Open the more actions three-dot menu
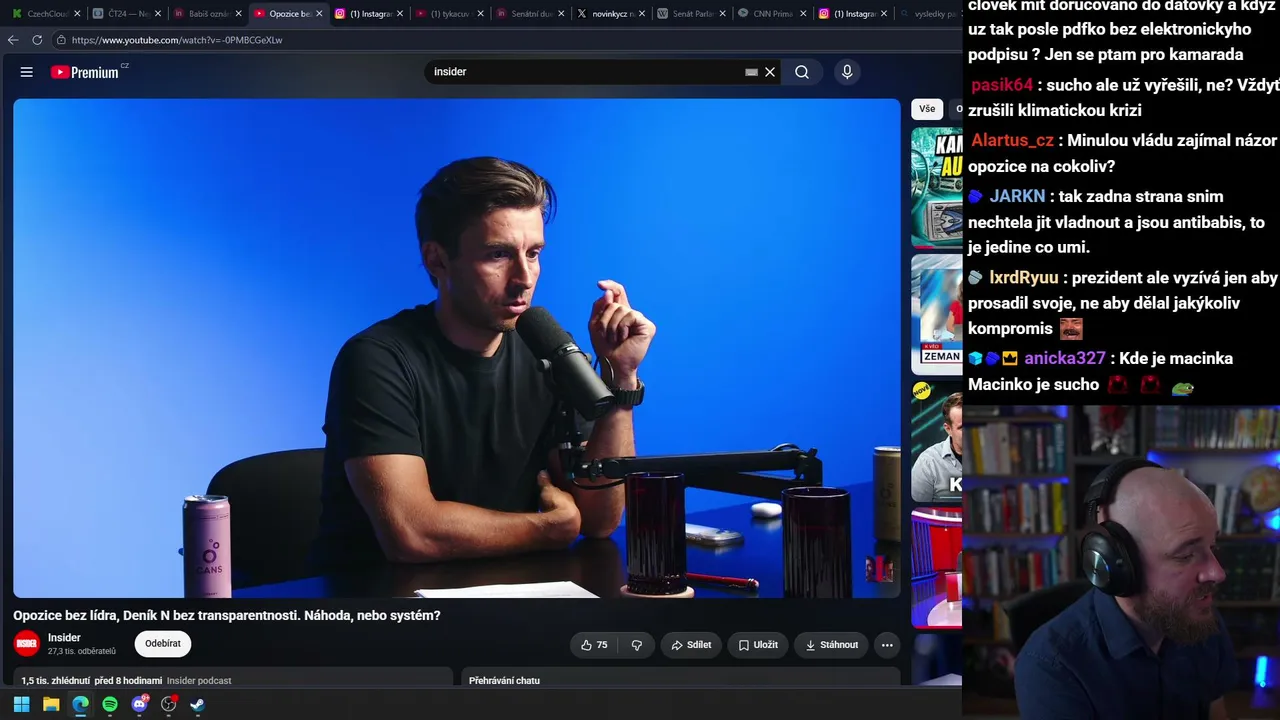The width and height of the screenshot is (1280, 720). 887,645
